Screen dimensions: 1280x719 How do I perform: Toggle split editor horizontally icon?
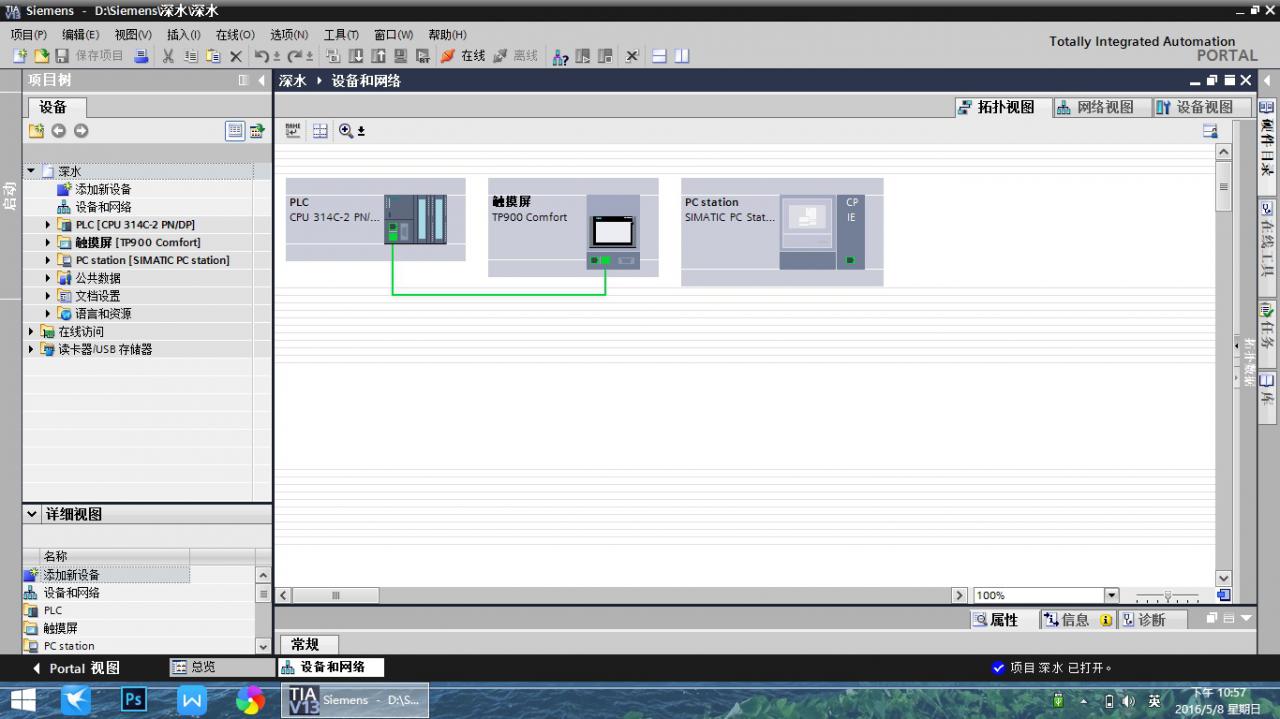[659, 56]
